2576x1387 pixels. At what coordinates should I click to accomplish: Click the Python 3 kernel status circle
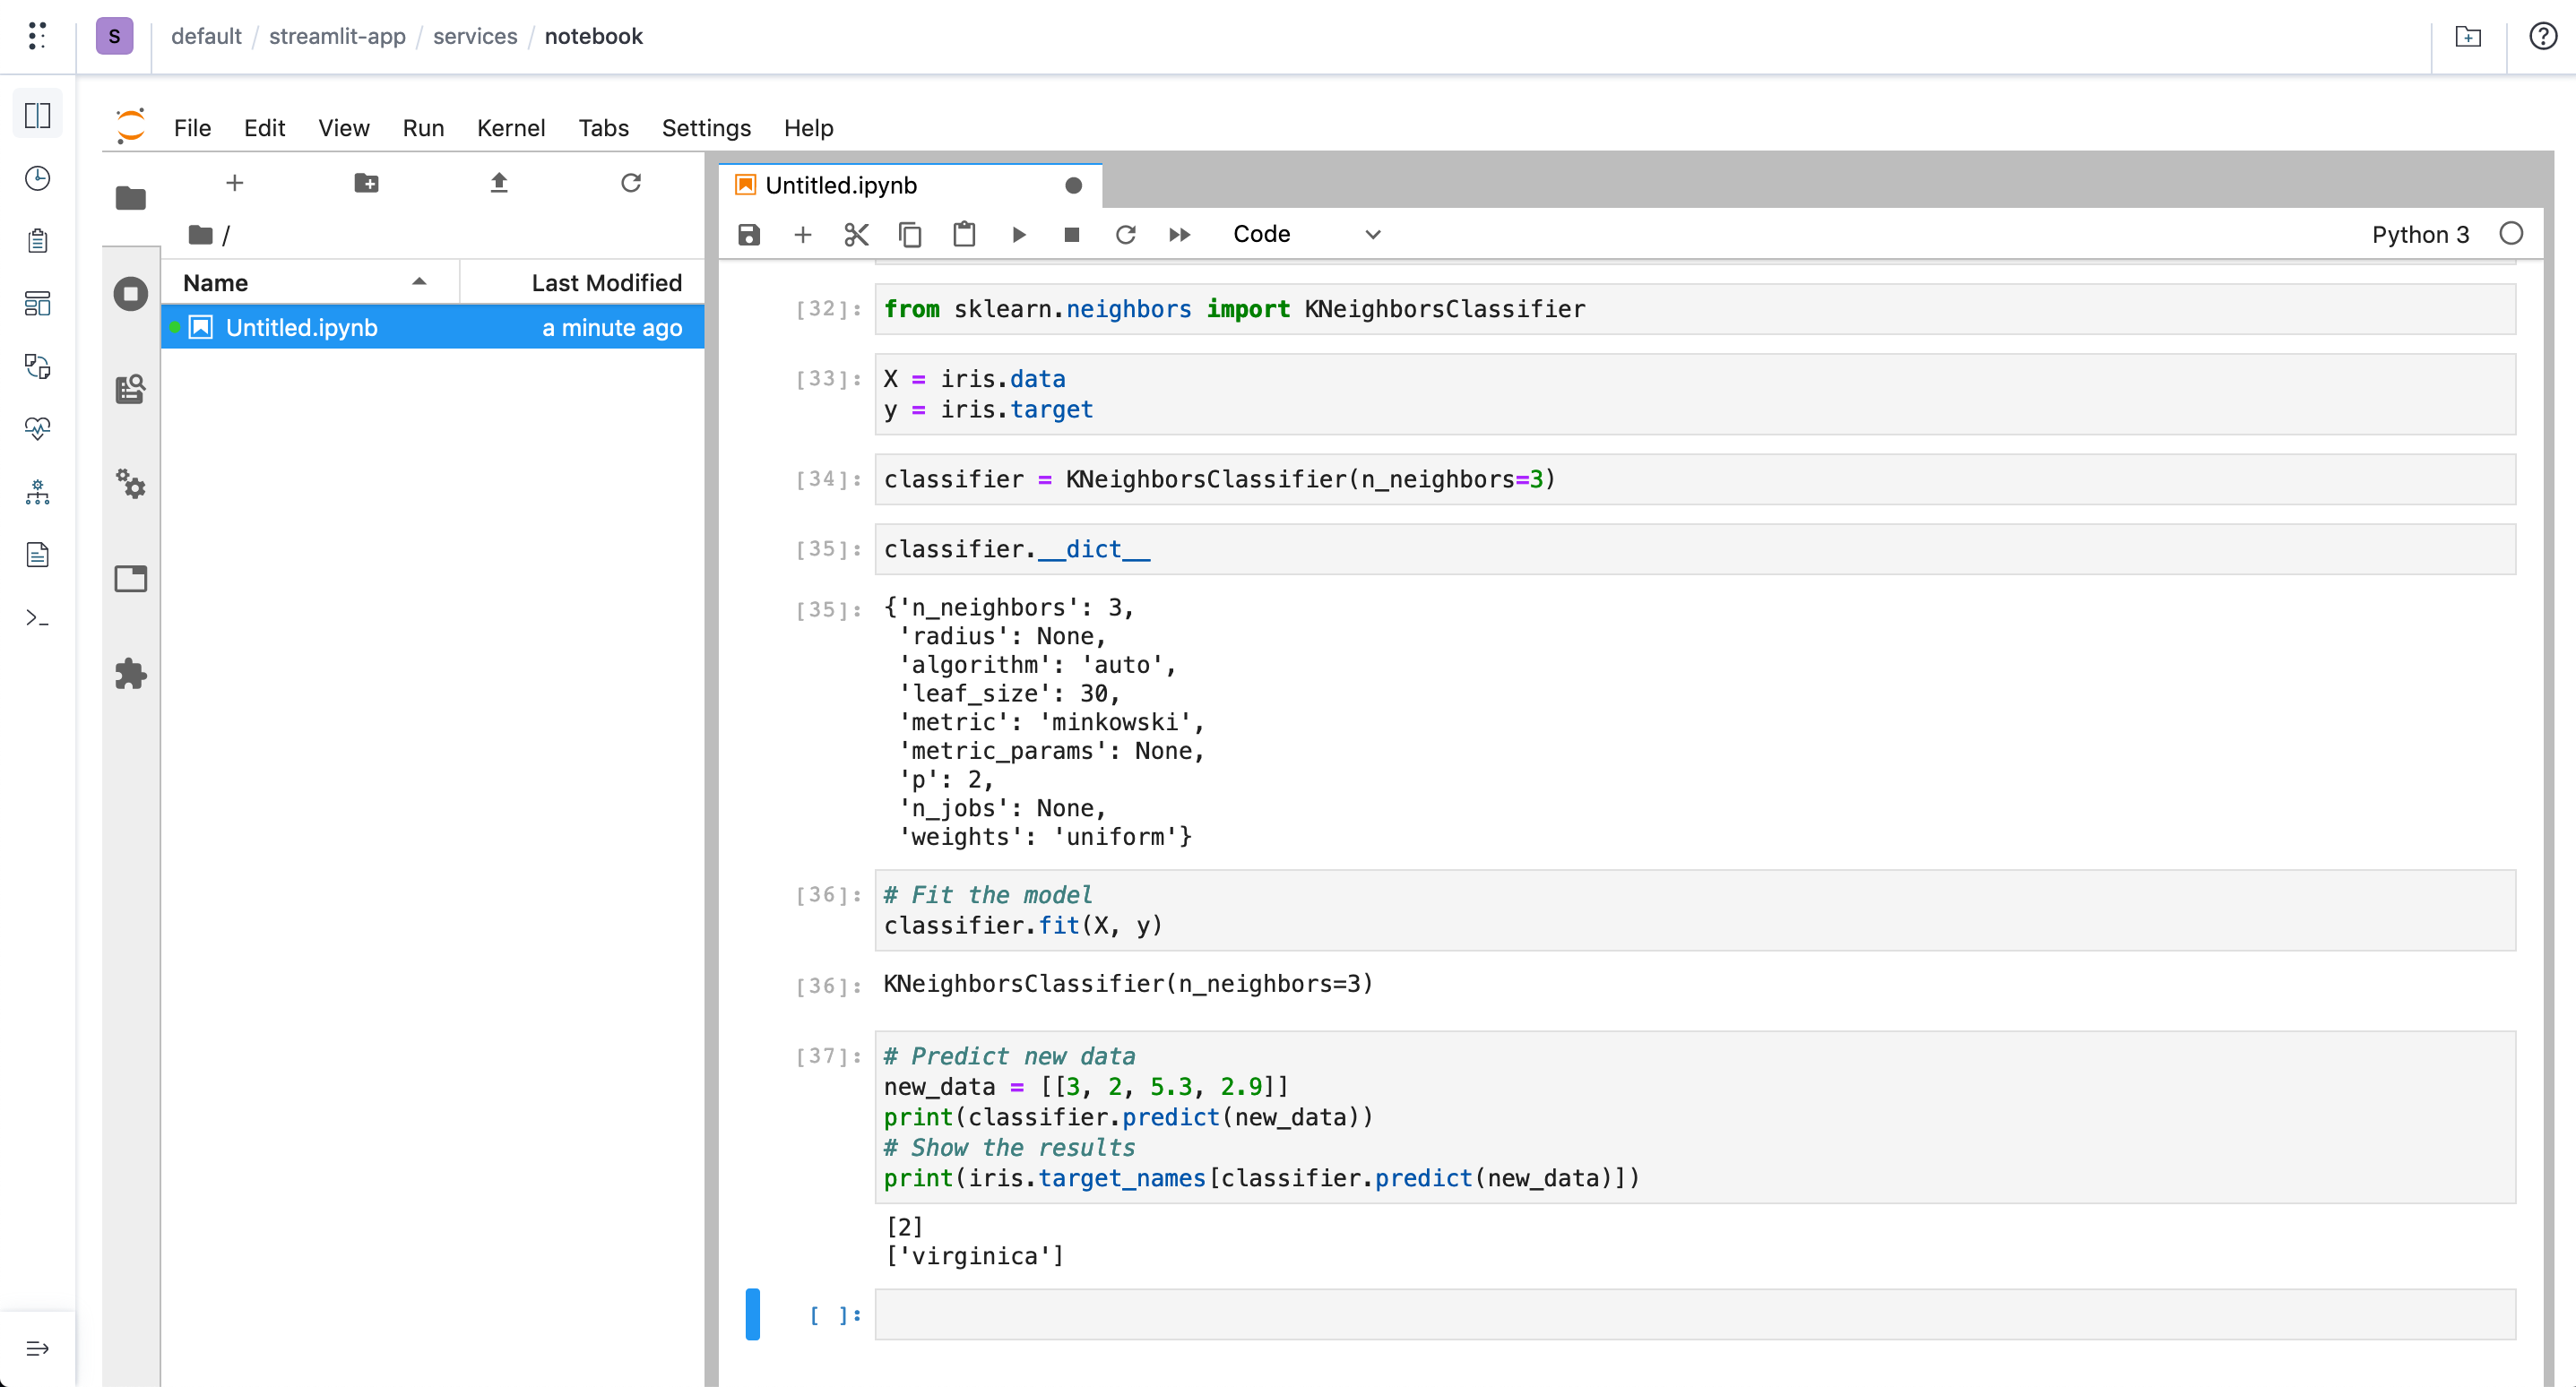click(x=2511, y=234)
